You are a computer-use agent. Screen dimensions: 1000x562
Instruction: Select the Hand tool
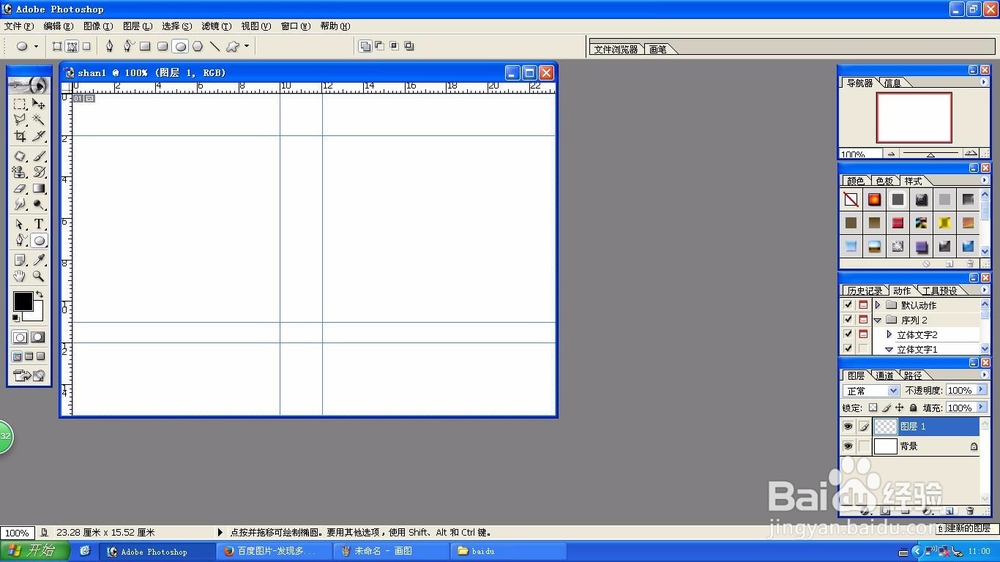click(20, 276)
